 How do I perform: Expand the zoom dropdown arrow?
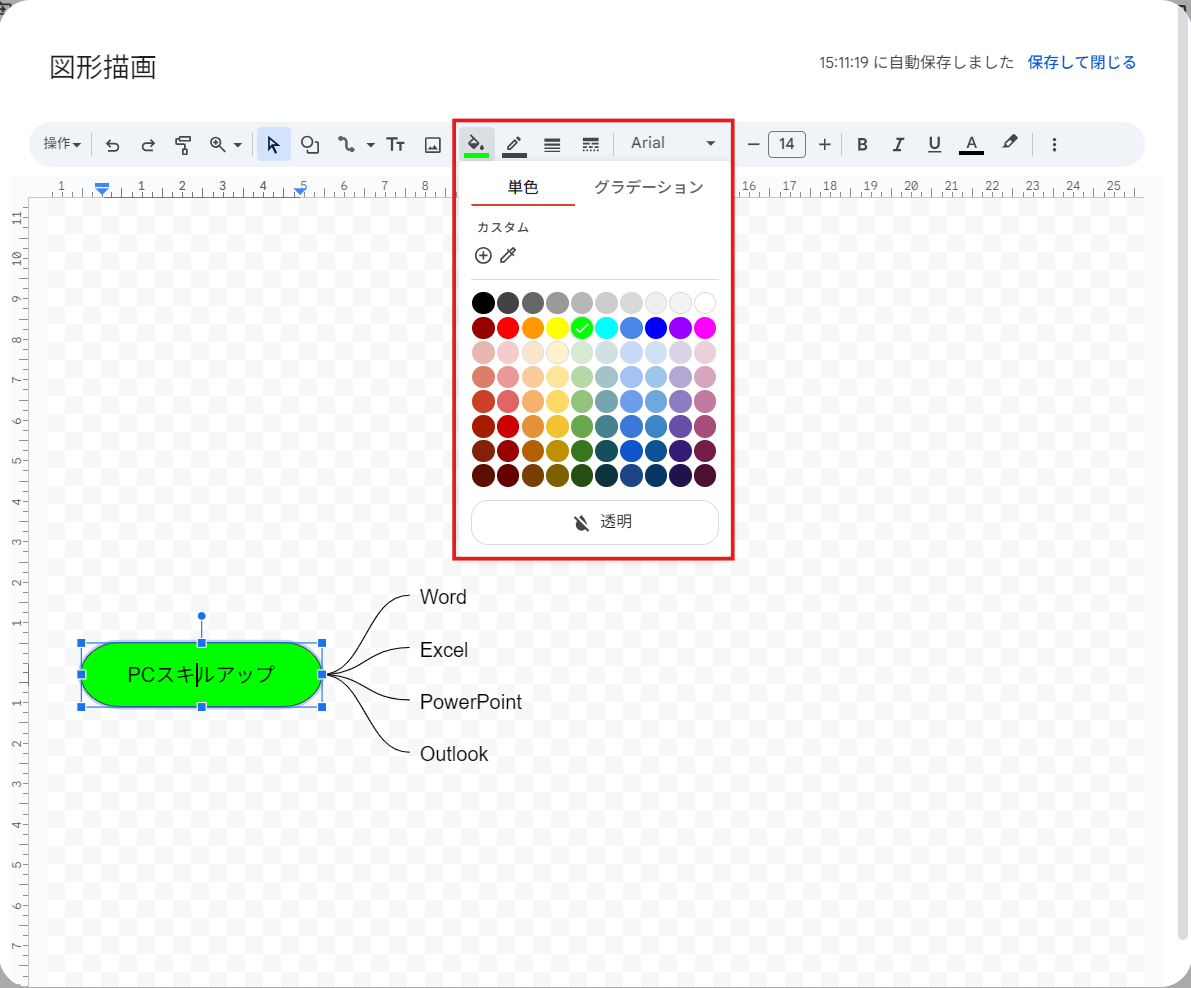coord(238,144)
